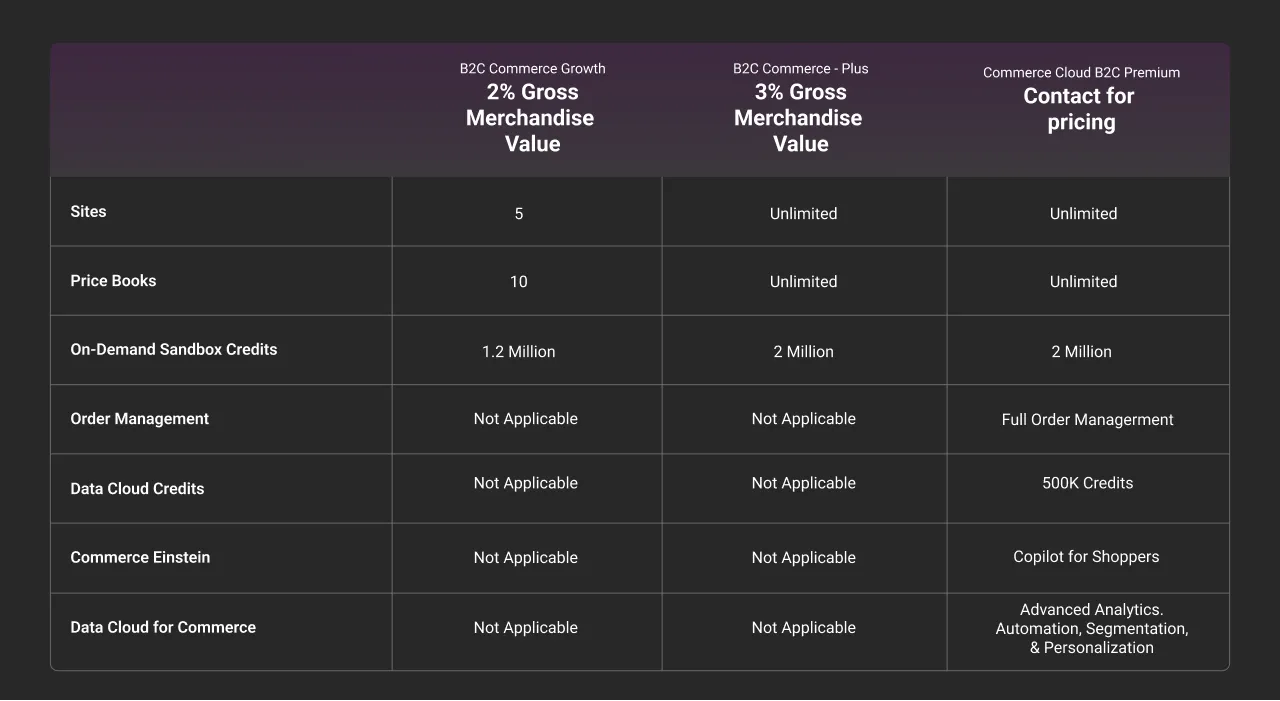Click the 'Advanced Analytics' Premium cell text
The width and height of the screenshot is (1280, 701).
coord(1090,628)
